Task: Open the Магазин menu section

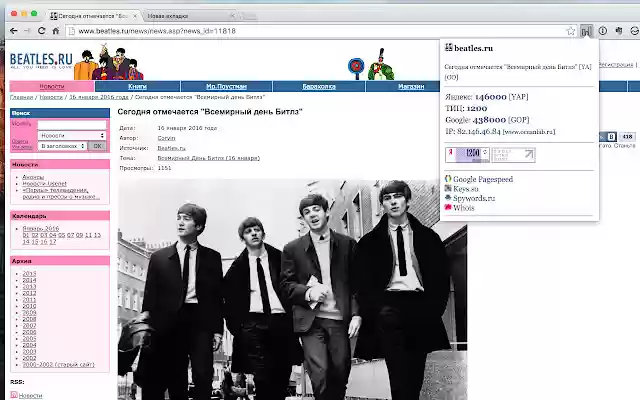Action: click(x=411, y=86)
